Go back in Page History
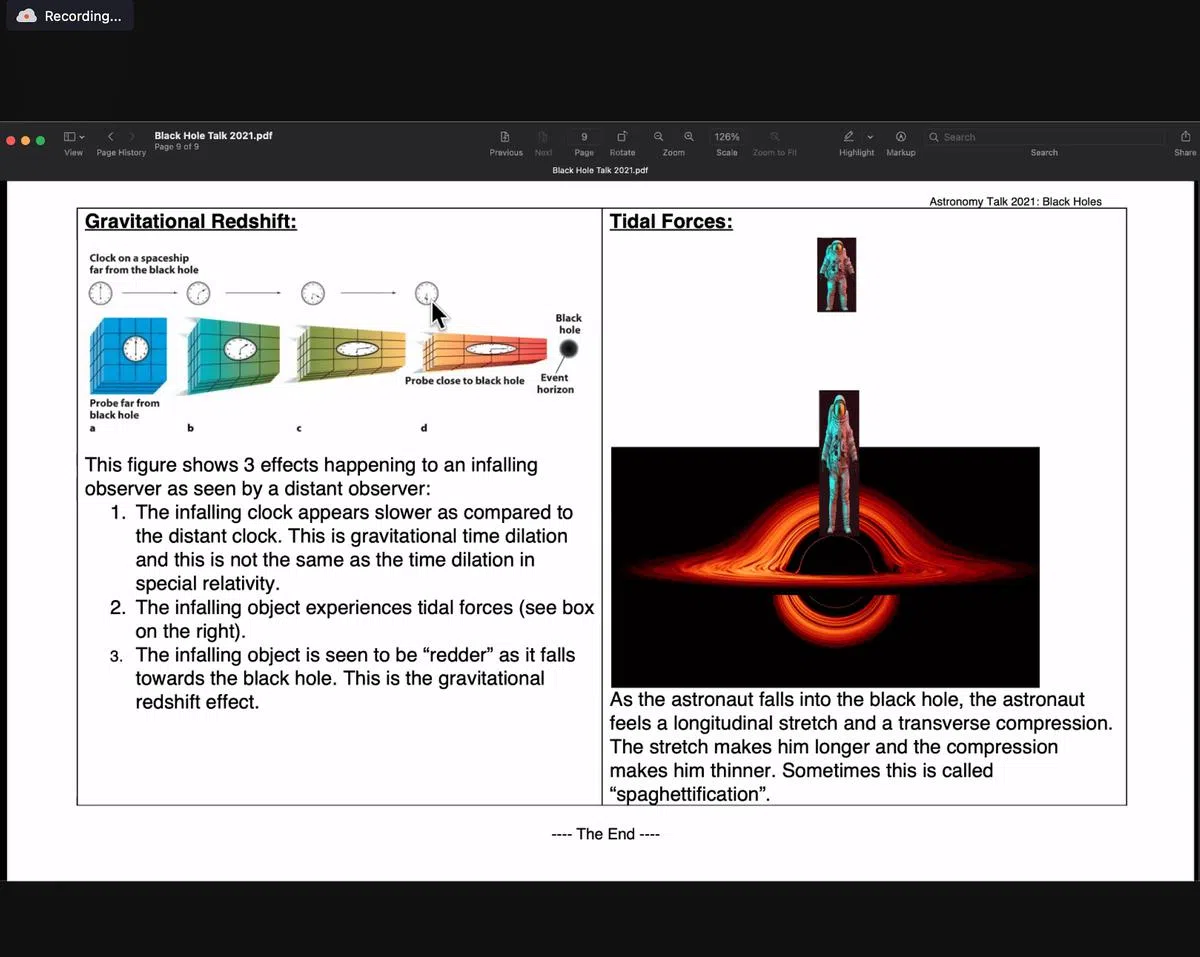This screenshot has width=1200, height=957. coord(111,137)
